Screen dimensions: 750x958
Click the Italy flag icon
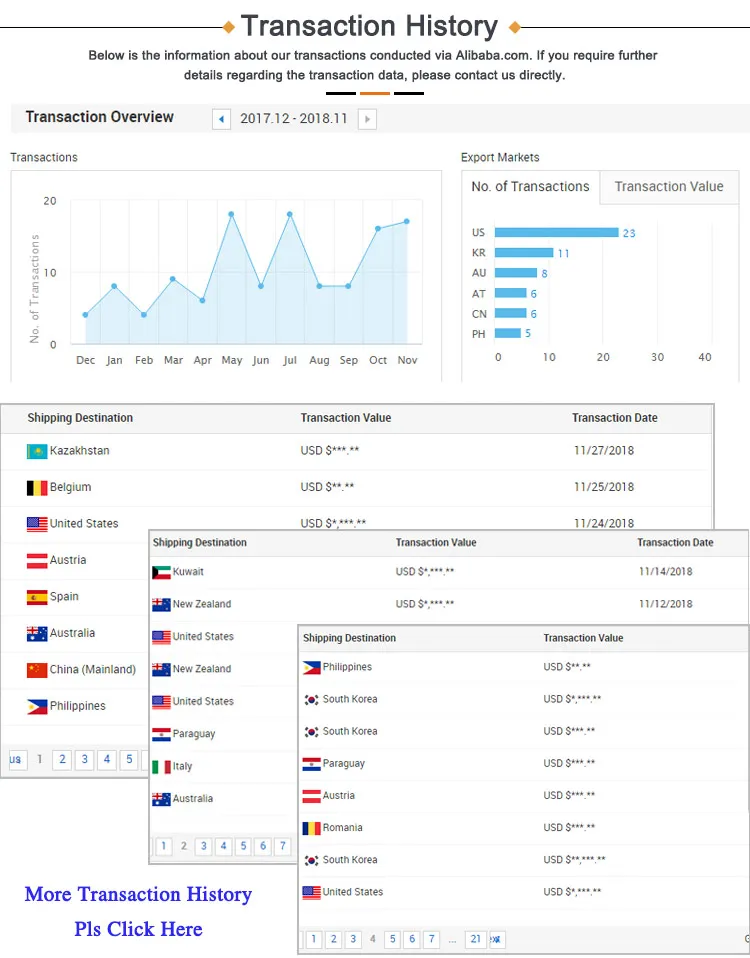tap(161, 767)
